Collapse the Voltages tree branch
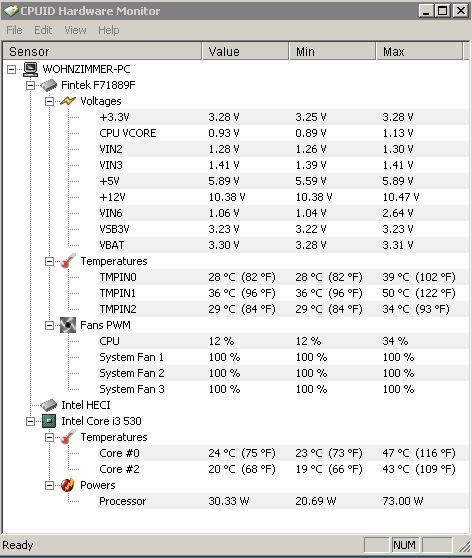472x558 pixels. tap(49, 101)
